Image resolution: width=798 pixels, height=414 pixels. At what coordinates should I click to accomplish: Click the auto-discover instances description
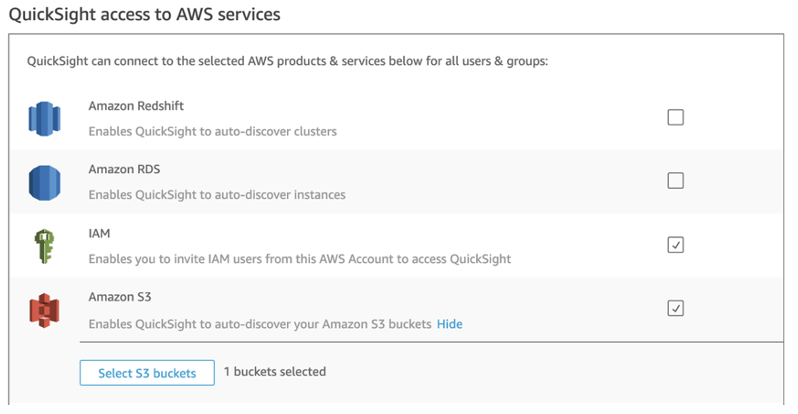(217, 195)
